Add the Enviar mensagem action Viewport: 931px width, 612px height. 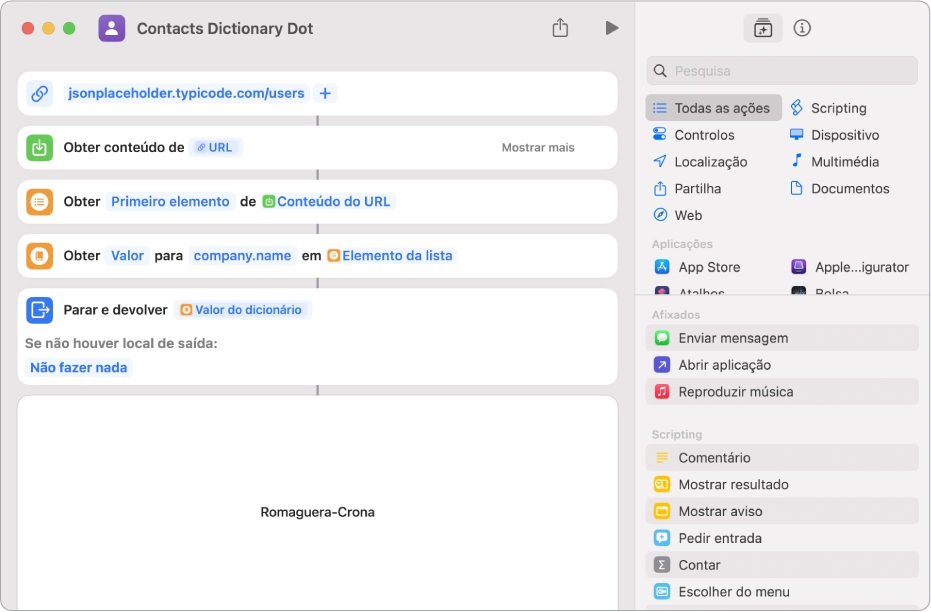[x=781, y=338]
